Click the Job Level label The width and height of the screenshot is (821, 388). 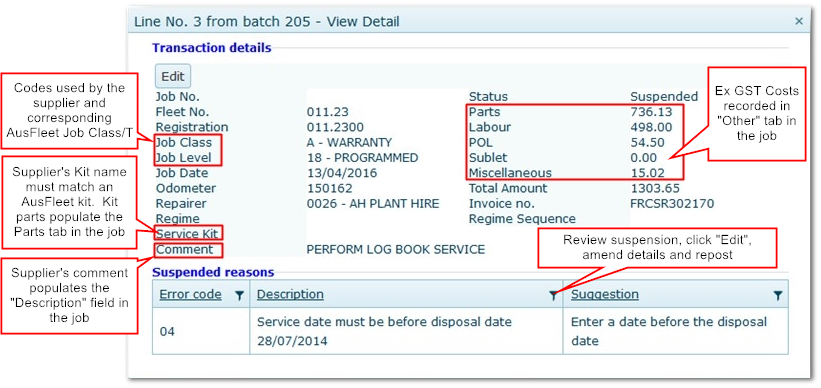coord(183,158)
